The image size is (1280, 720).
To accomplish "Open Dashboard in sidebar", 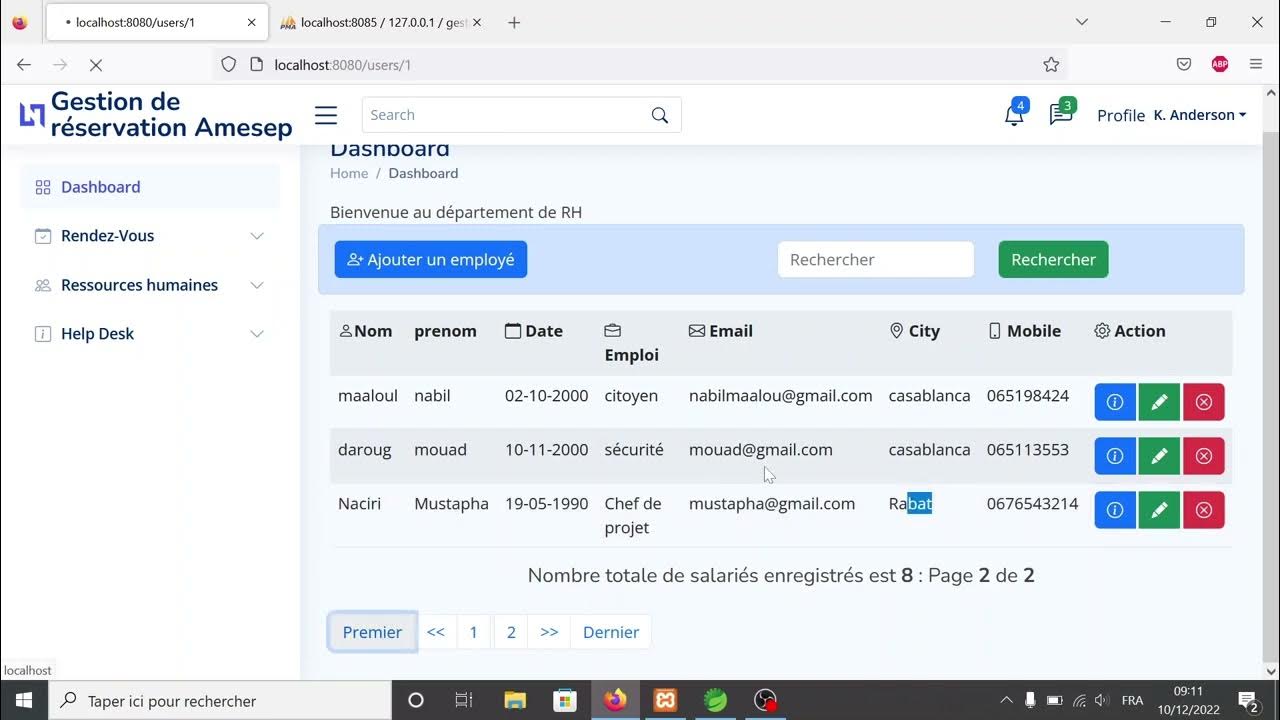I will point(150,187).
